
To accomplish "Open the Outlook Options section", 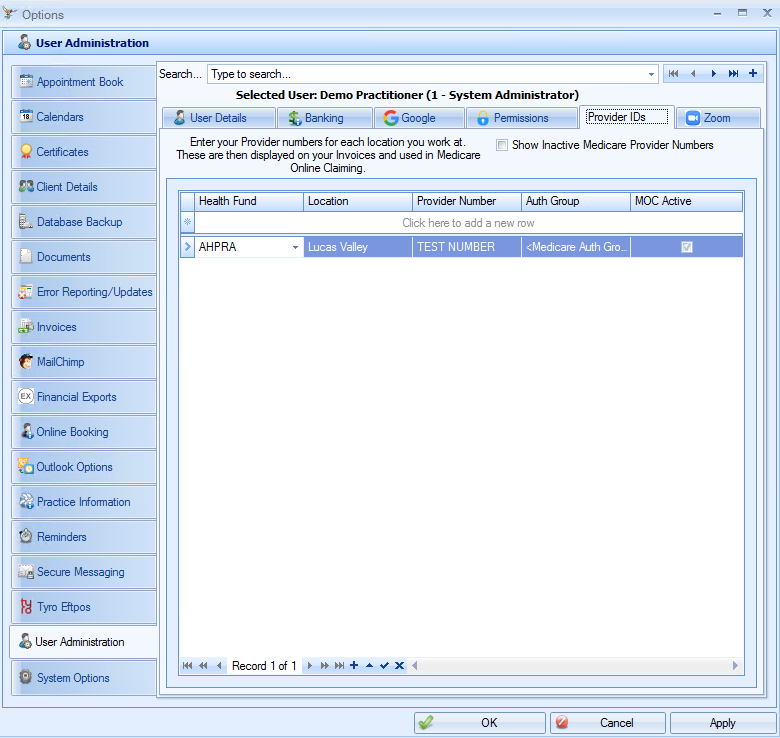I will click(x=84, y=467).
